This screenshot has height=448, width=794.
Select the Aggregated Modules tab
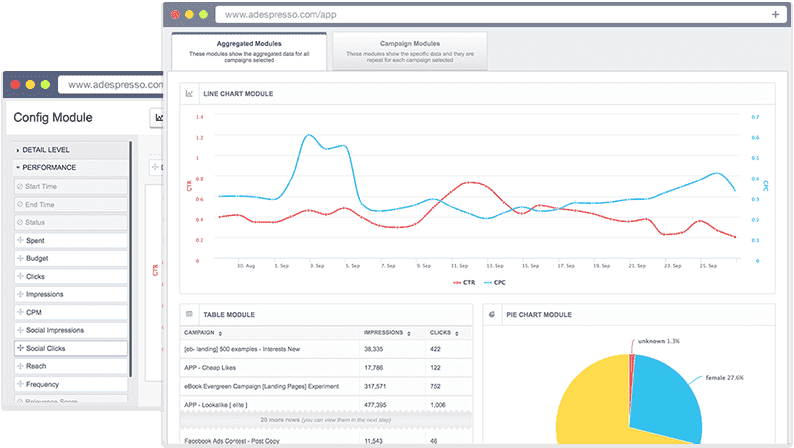[x=248, y=51]
